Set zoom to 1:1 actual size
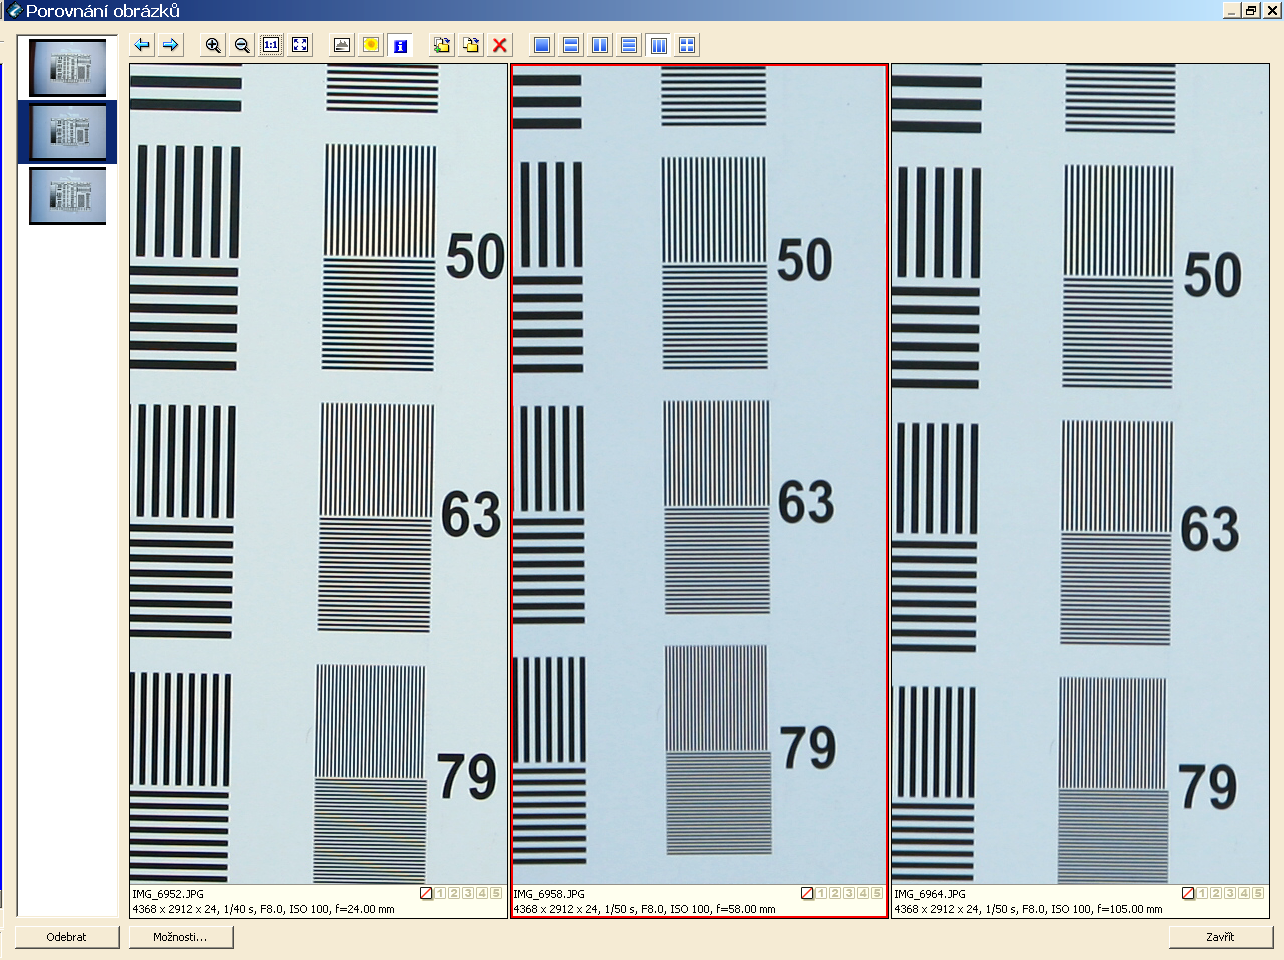The width and height of the screenshot is (1284, 960). pyautogui.click(x=271, y=45)
